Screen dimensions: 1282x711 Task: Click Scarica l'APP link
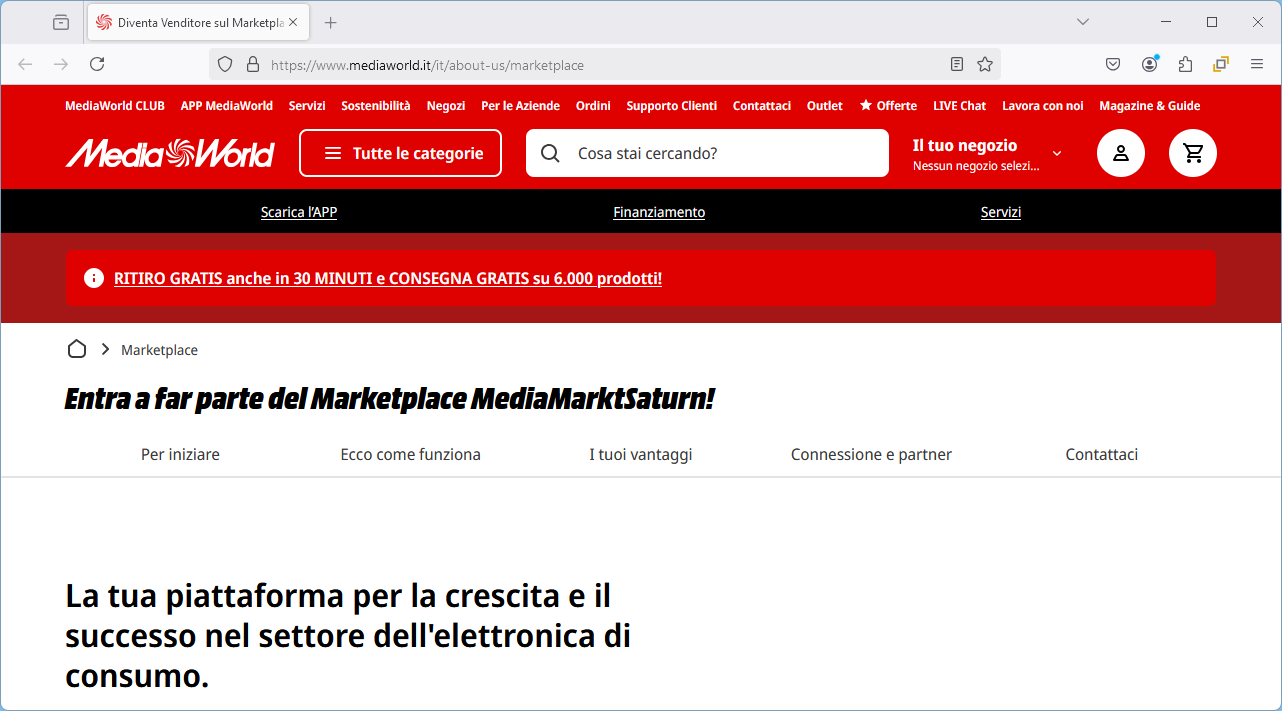click(x=299, y=212)
